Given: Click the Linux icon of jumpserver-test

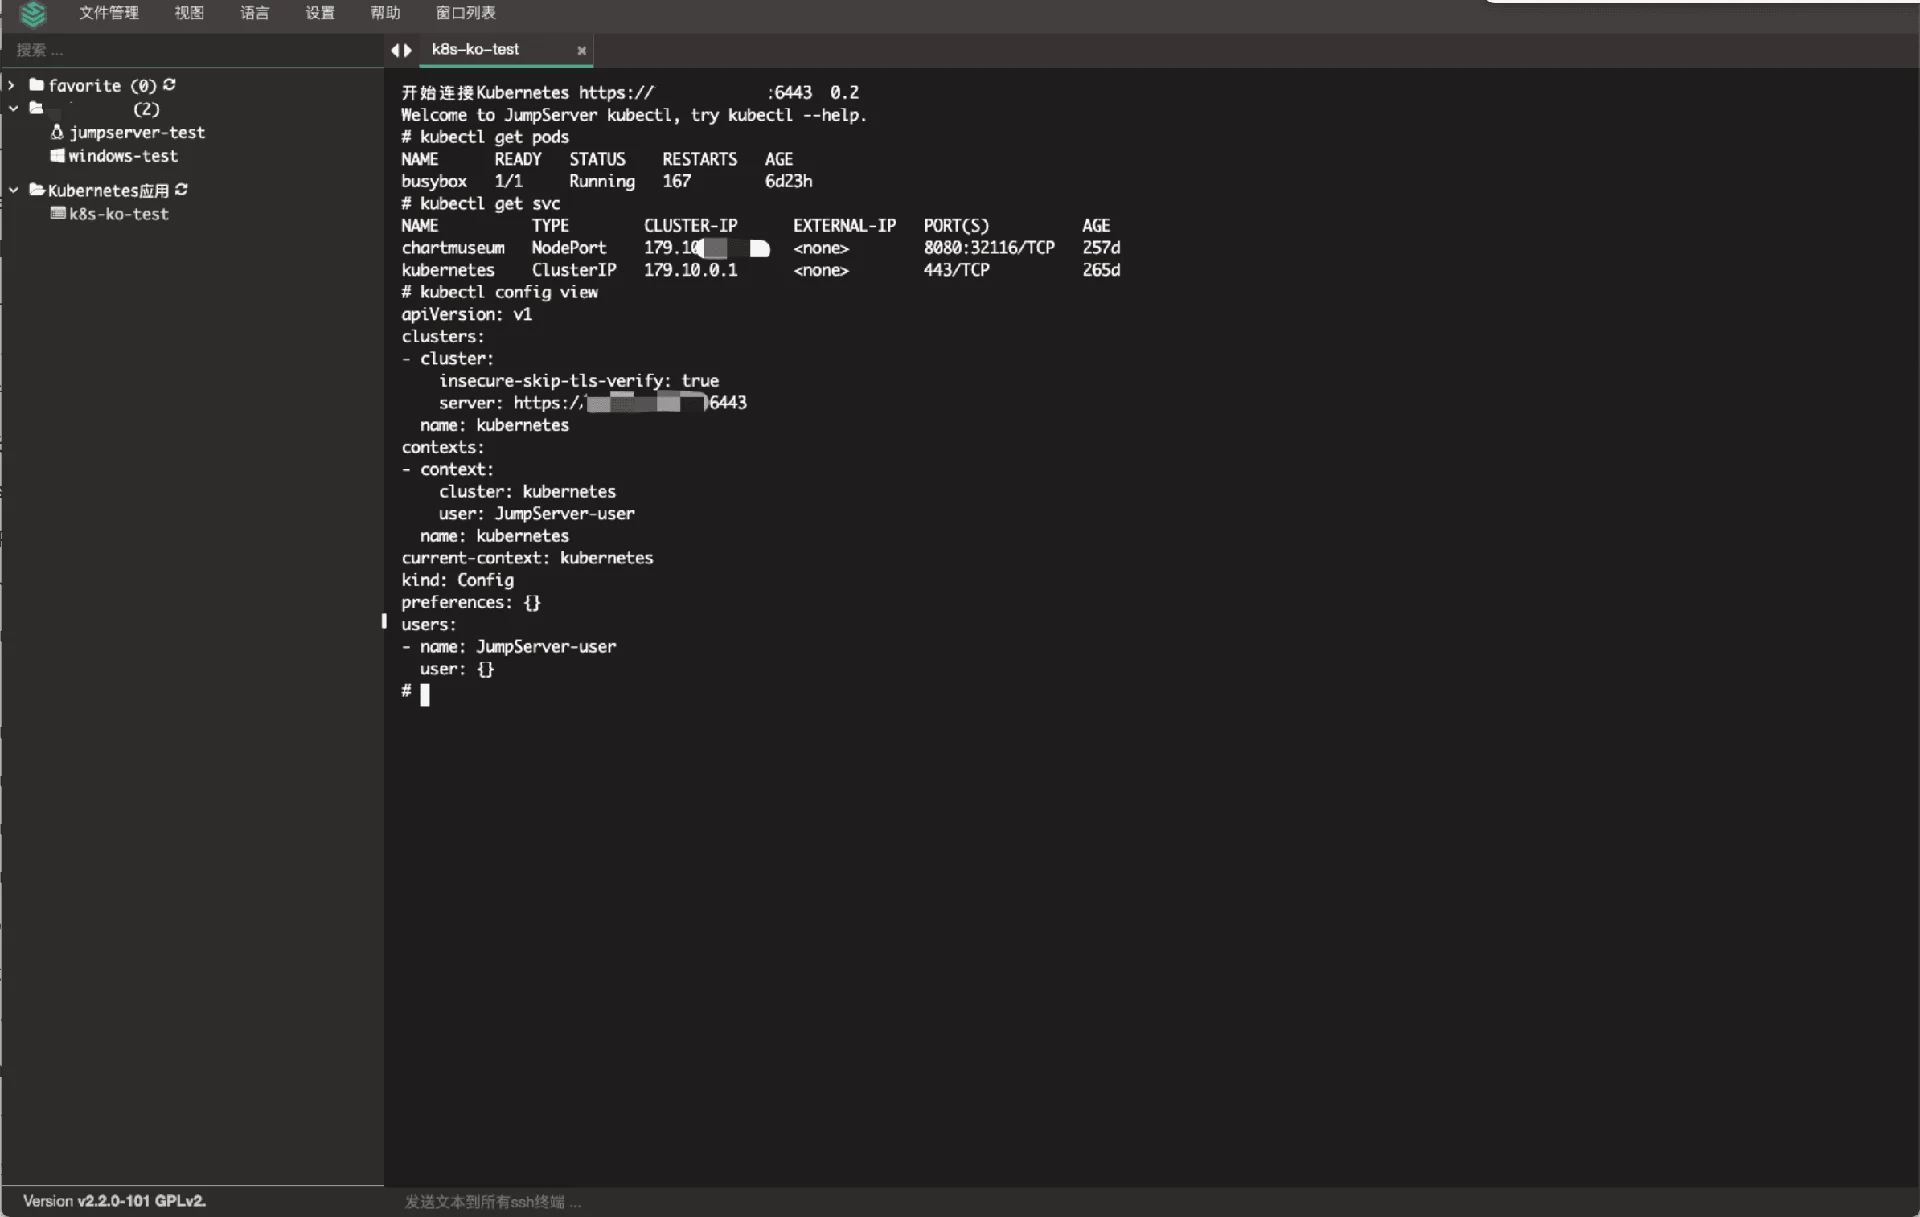Looking at the screenshot, I should pyautogui.click(x=57, y=132).
